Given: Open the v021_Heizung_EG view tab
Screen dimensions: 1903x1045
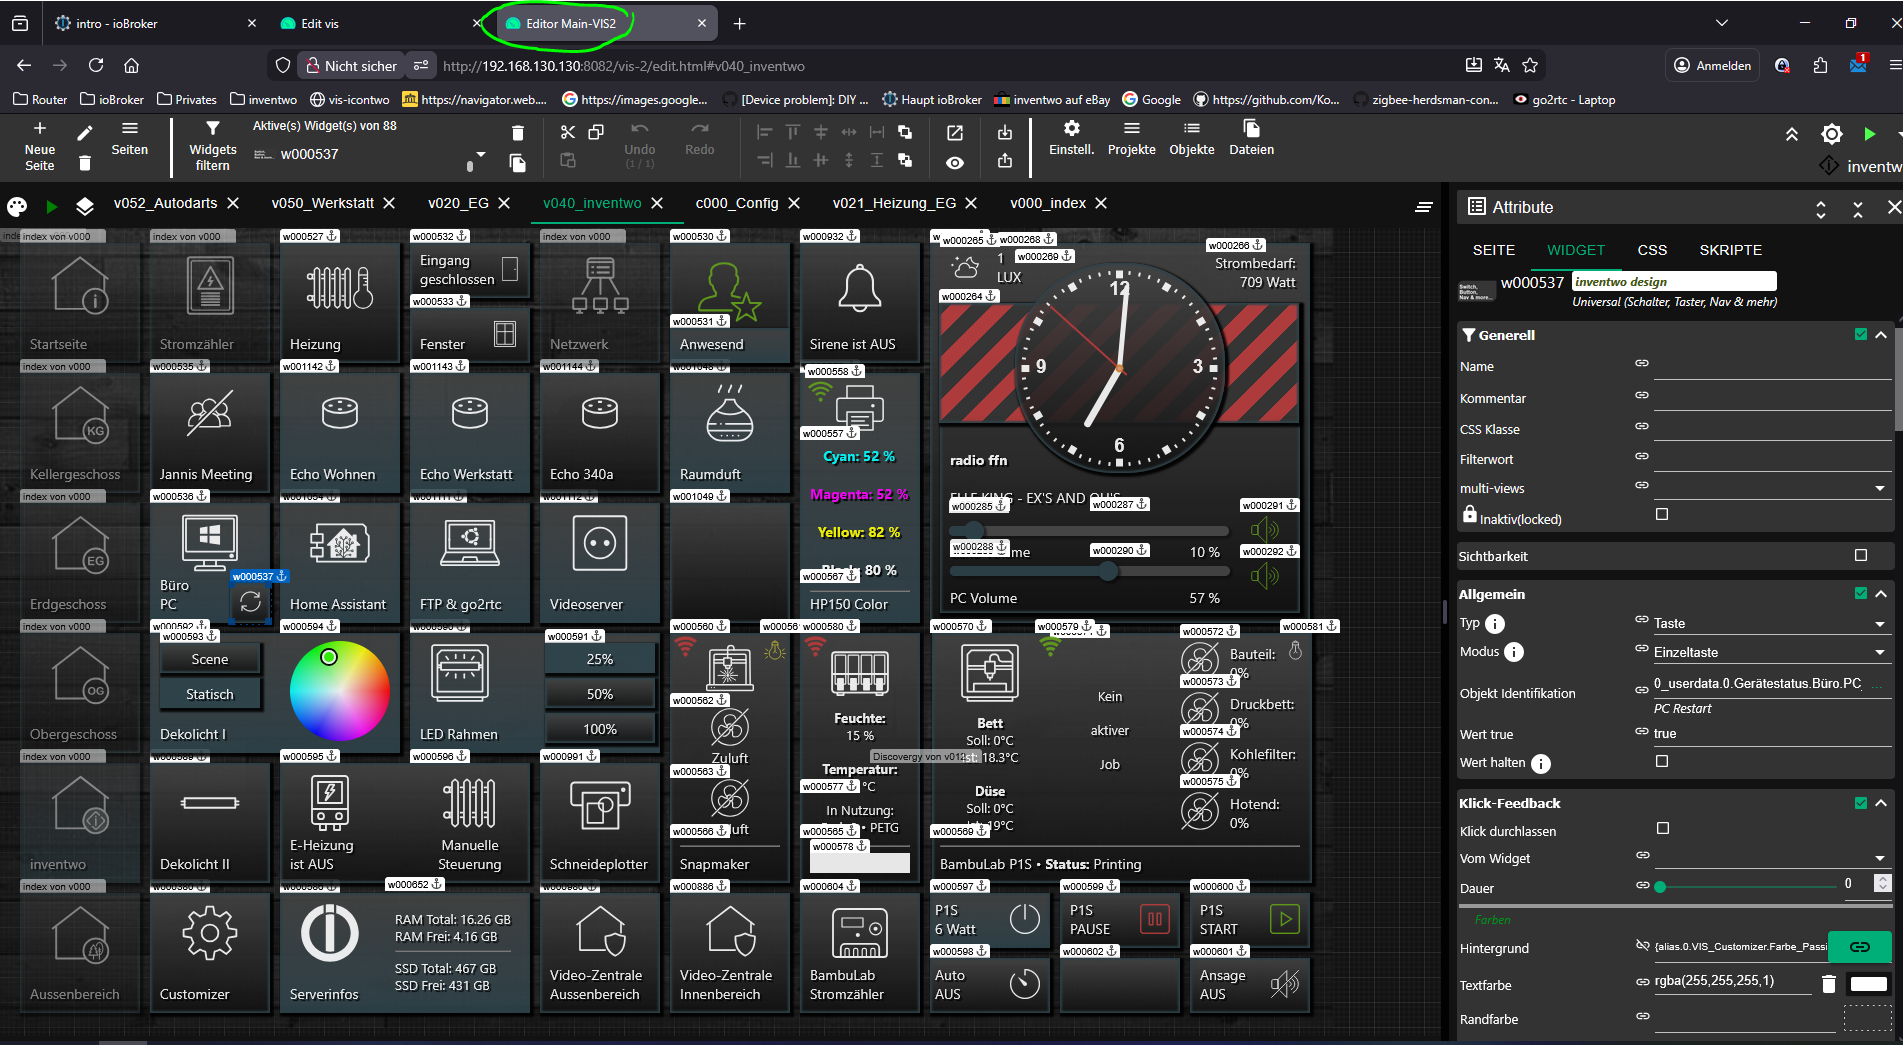Looking at the screenshot, I should pyautogui.click(x=893, y=203).
